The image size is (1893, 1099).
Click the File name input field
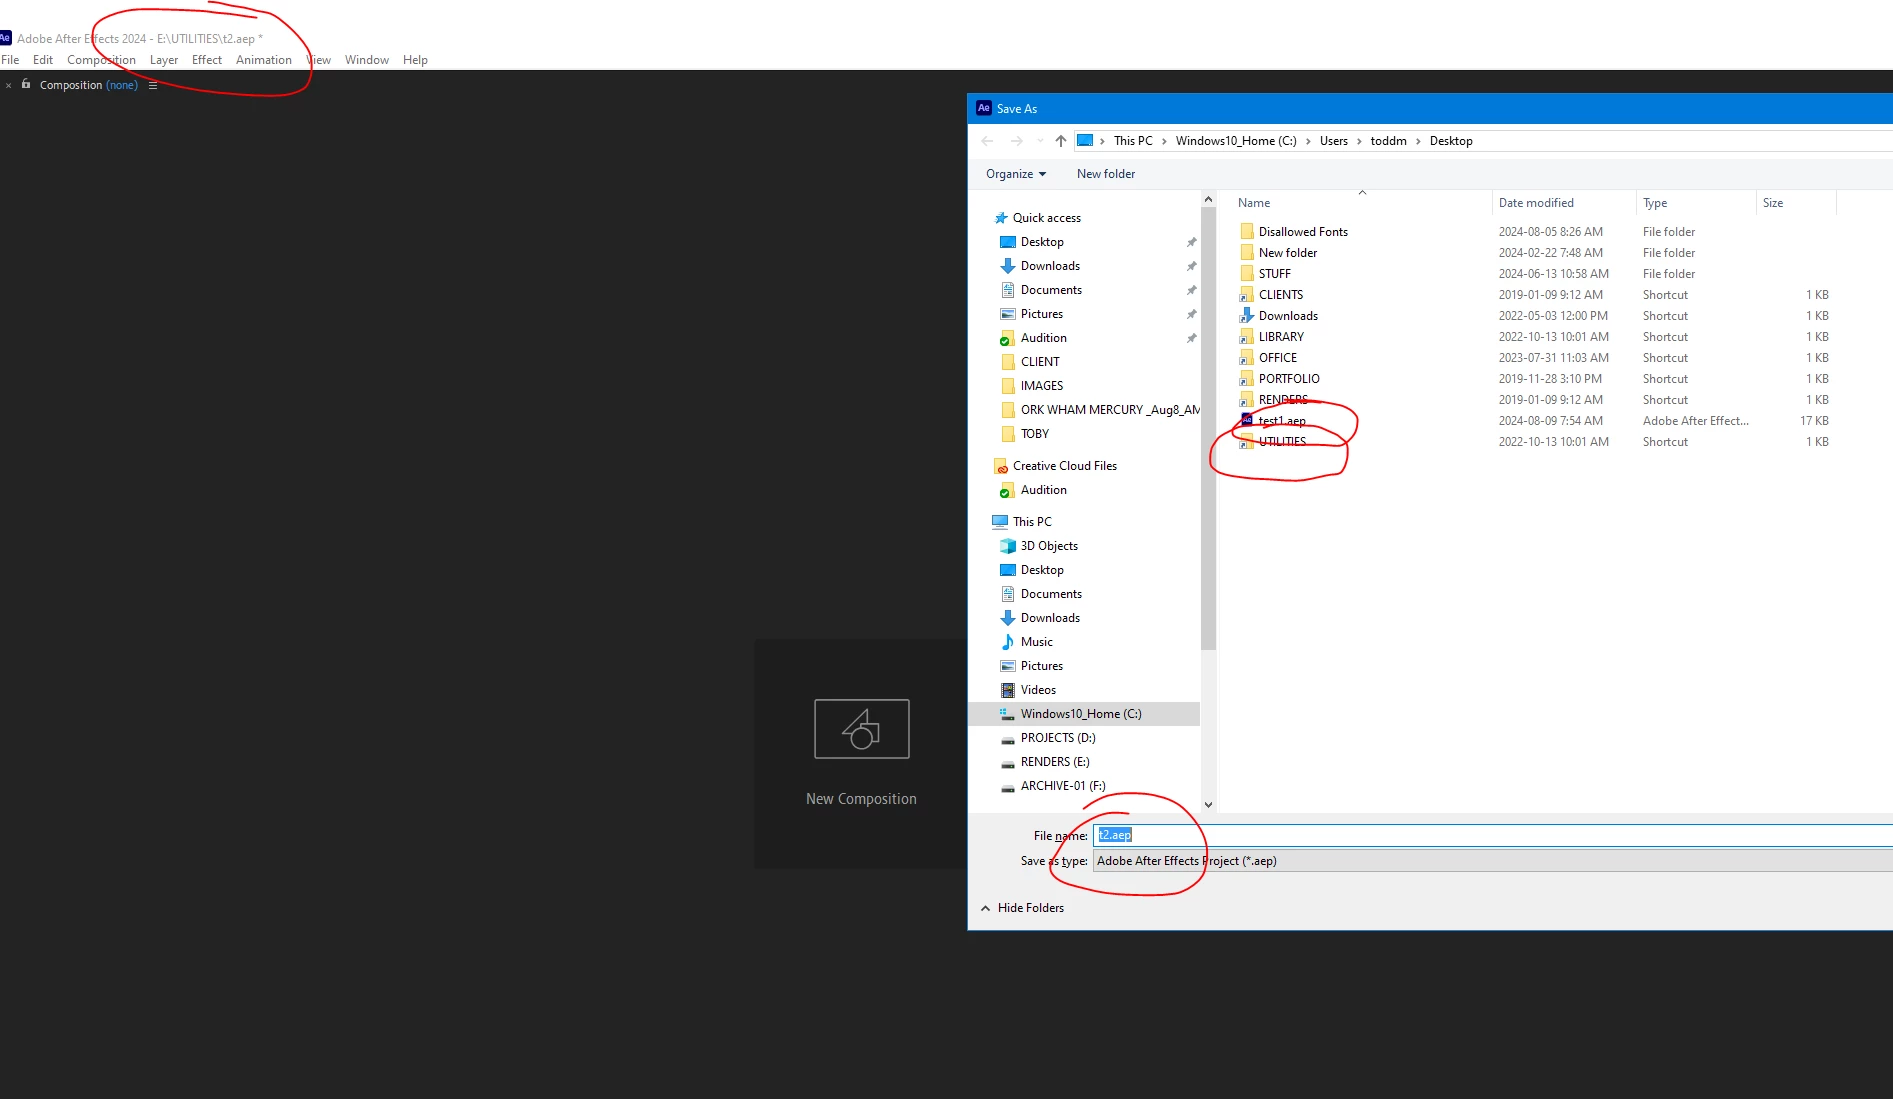(1492, 835)
